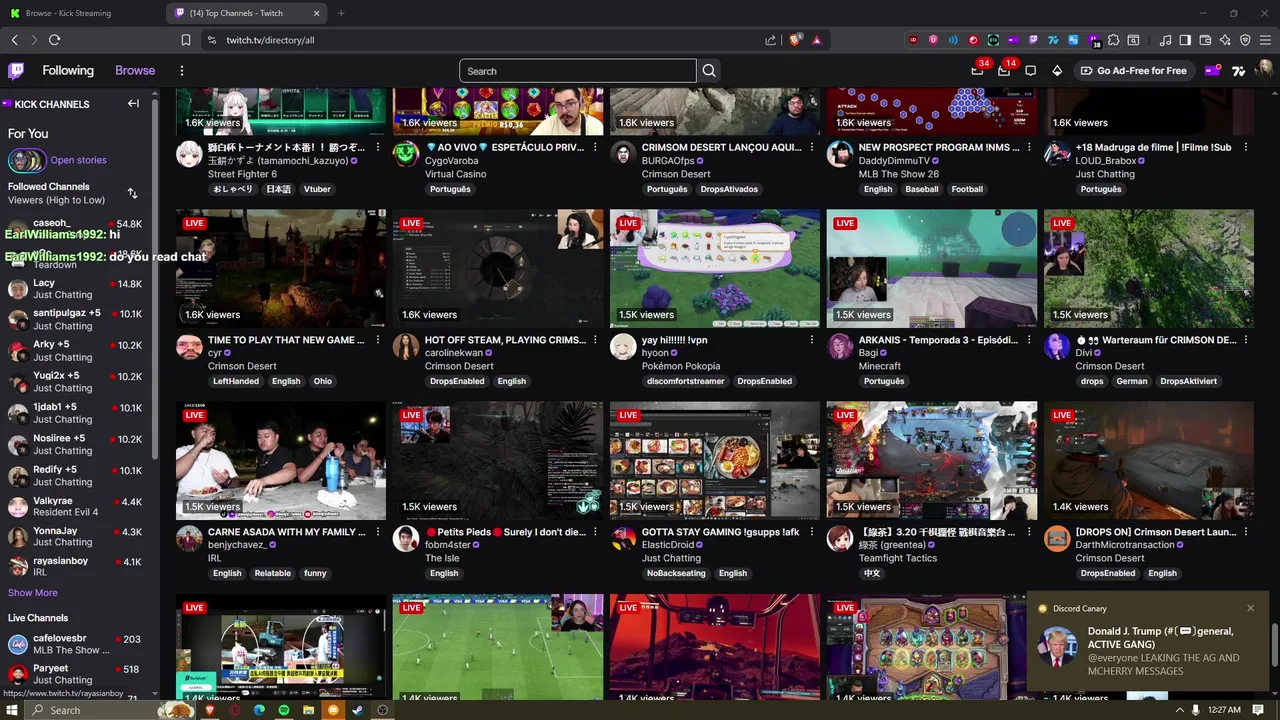Click the Vtuber tag

click(x=317, y=189)
